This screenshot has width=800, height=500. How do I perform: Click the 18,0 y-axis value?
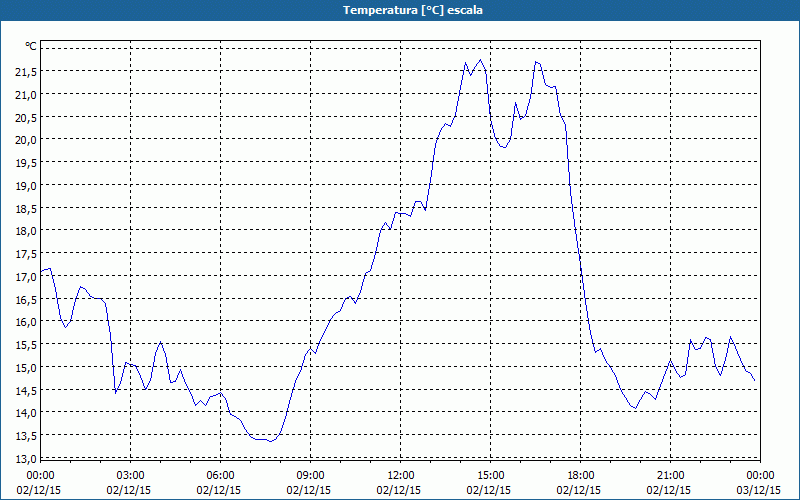(26, 232)
